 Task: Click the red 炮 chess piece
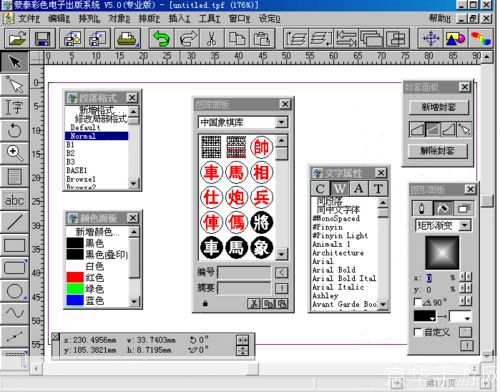[x=236, y=197]
